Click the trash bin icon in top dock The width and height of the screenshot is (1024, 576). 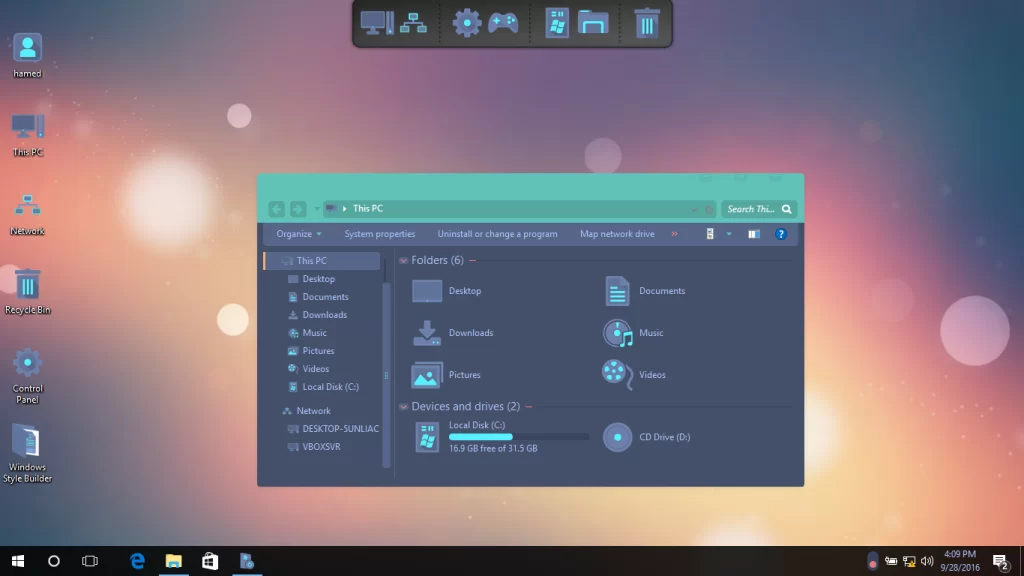pyautogui.click(x=647, y=23)
